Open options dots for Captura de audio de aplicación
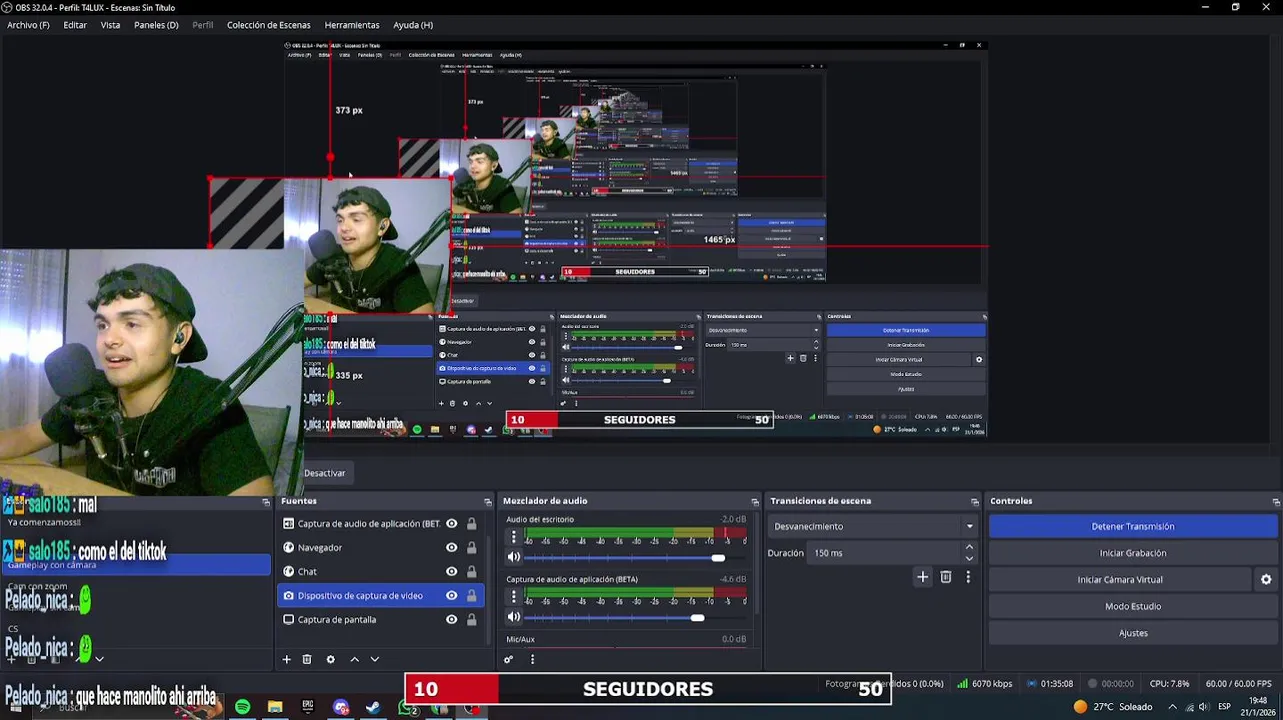Viewport: 1283px width, 720px height. pyautogui.click(x=514, y=597)
